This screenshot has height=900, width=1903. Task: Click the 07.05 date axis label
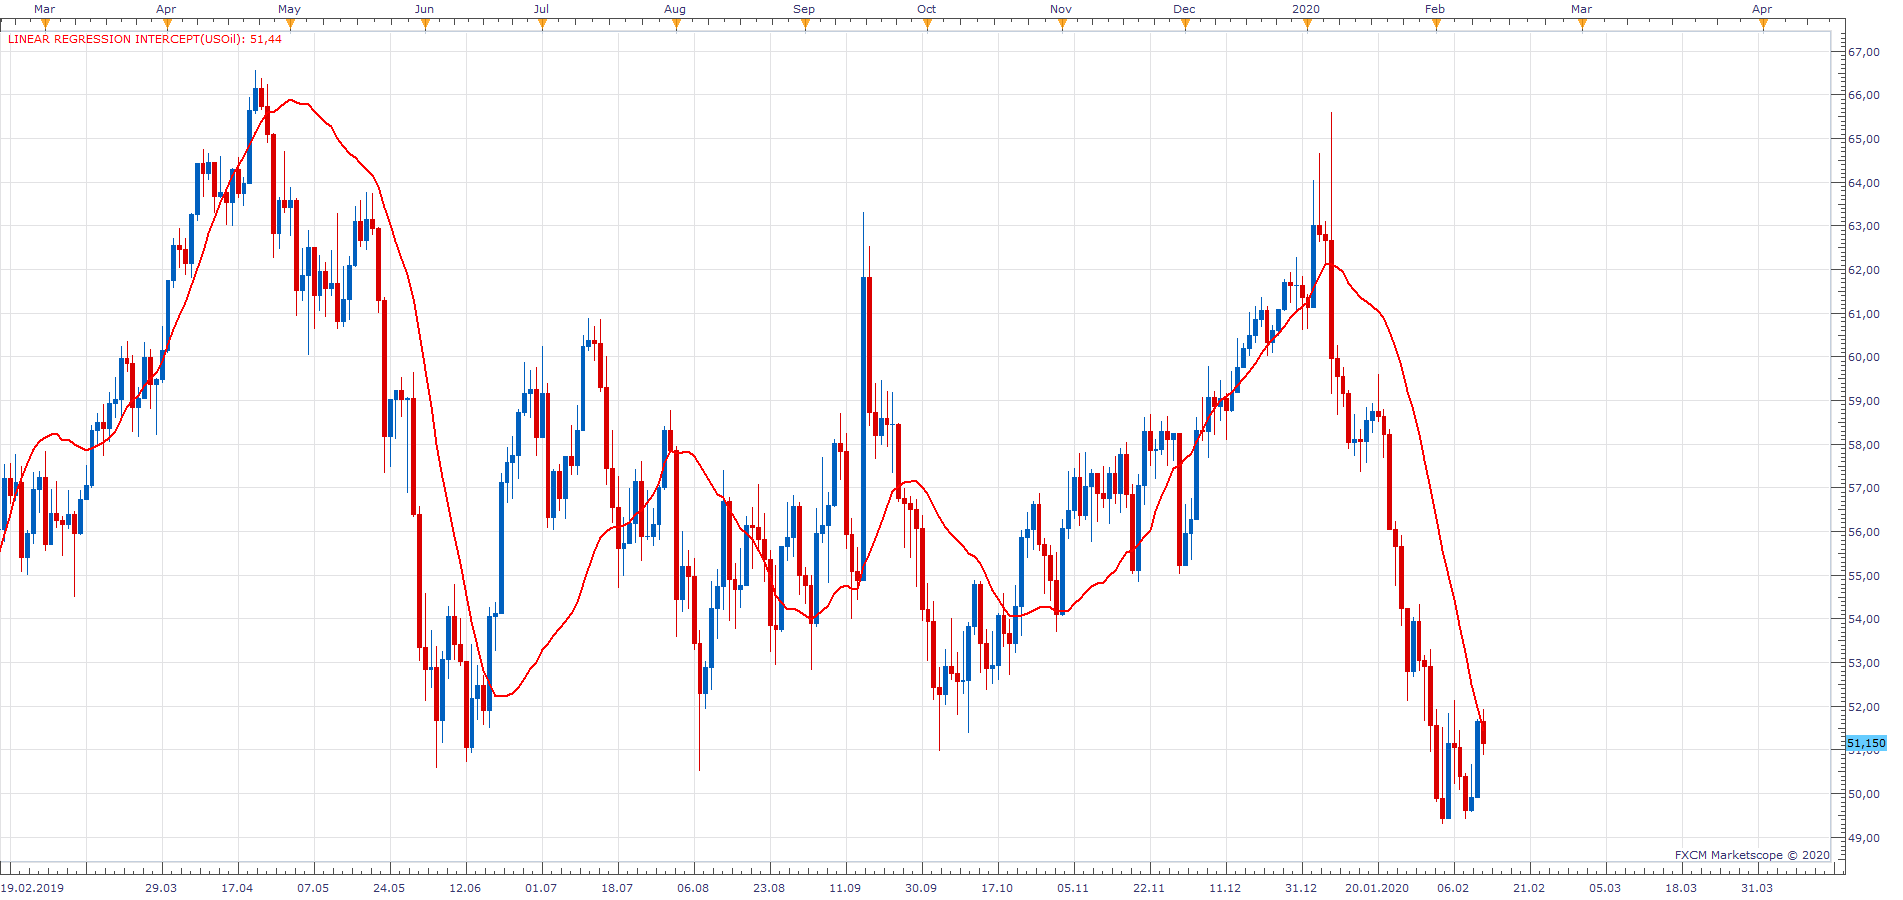click(313, 888)
